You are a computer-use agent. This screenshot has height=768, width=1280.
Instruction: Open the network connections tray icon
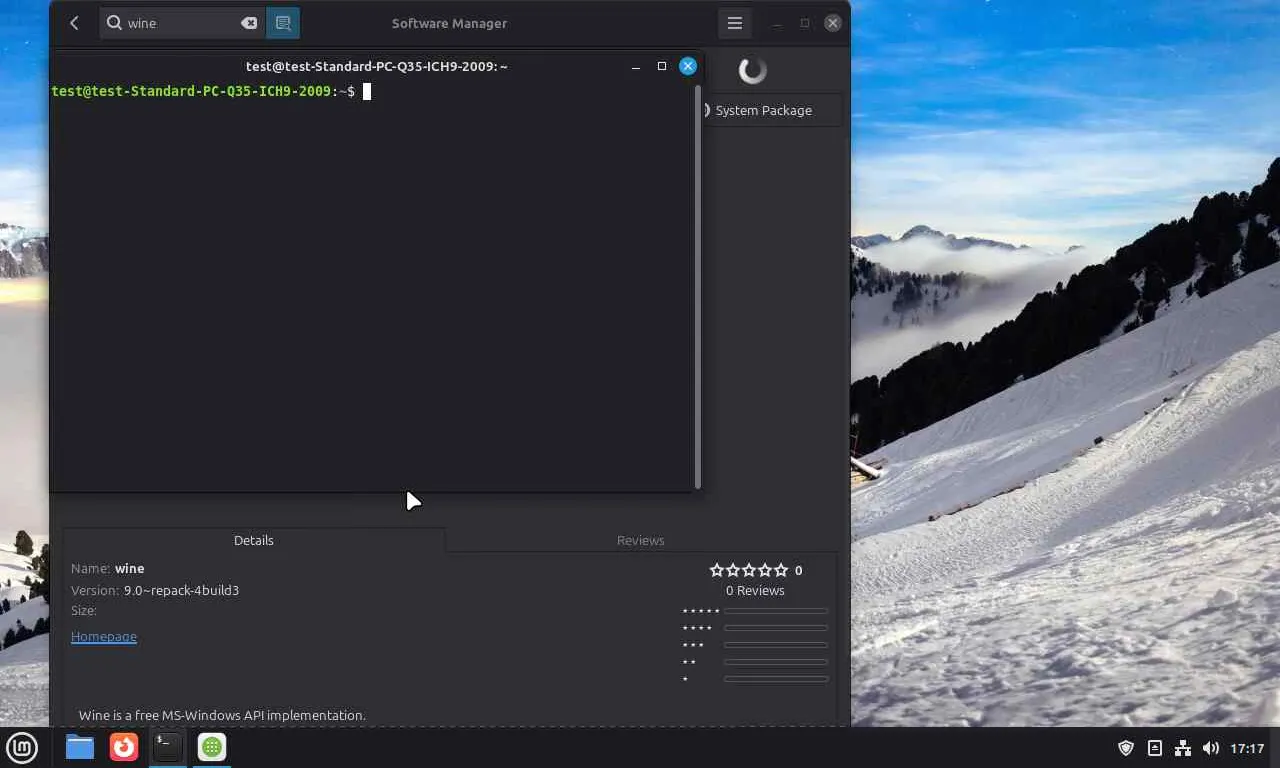coord(1183,748)
